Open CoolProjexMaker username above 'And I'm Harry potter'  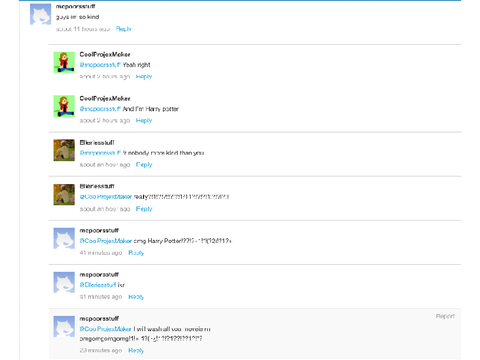(x=105, y=98)
